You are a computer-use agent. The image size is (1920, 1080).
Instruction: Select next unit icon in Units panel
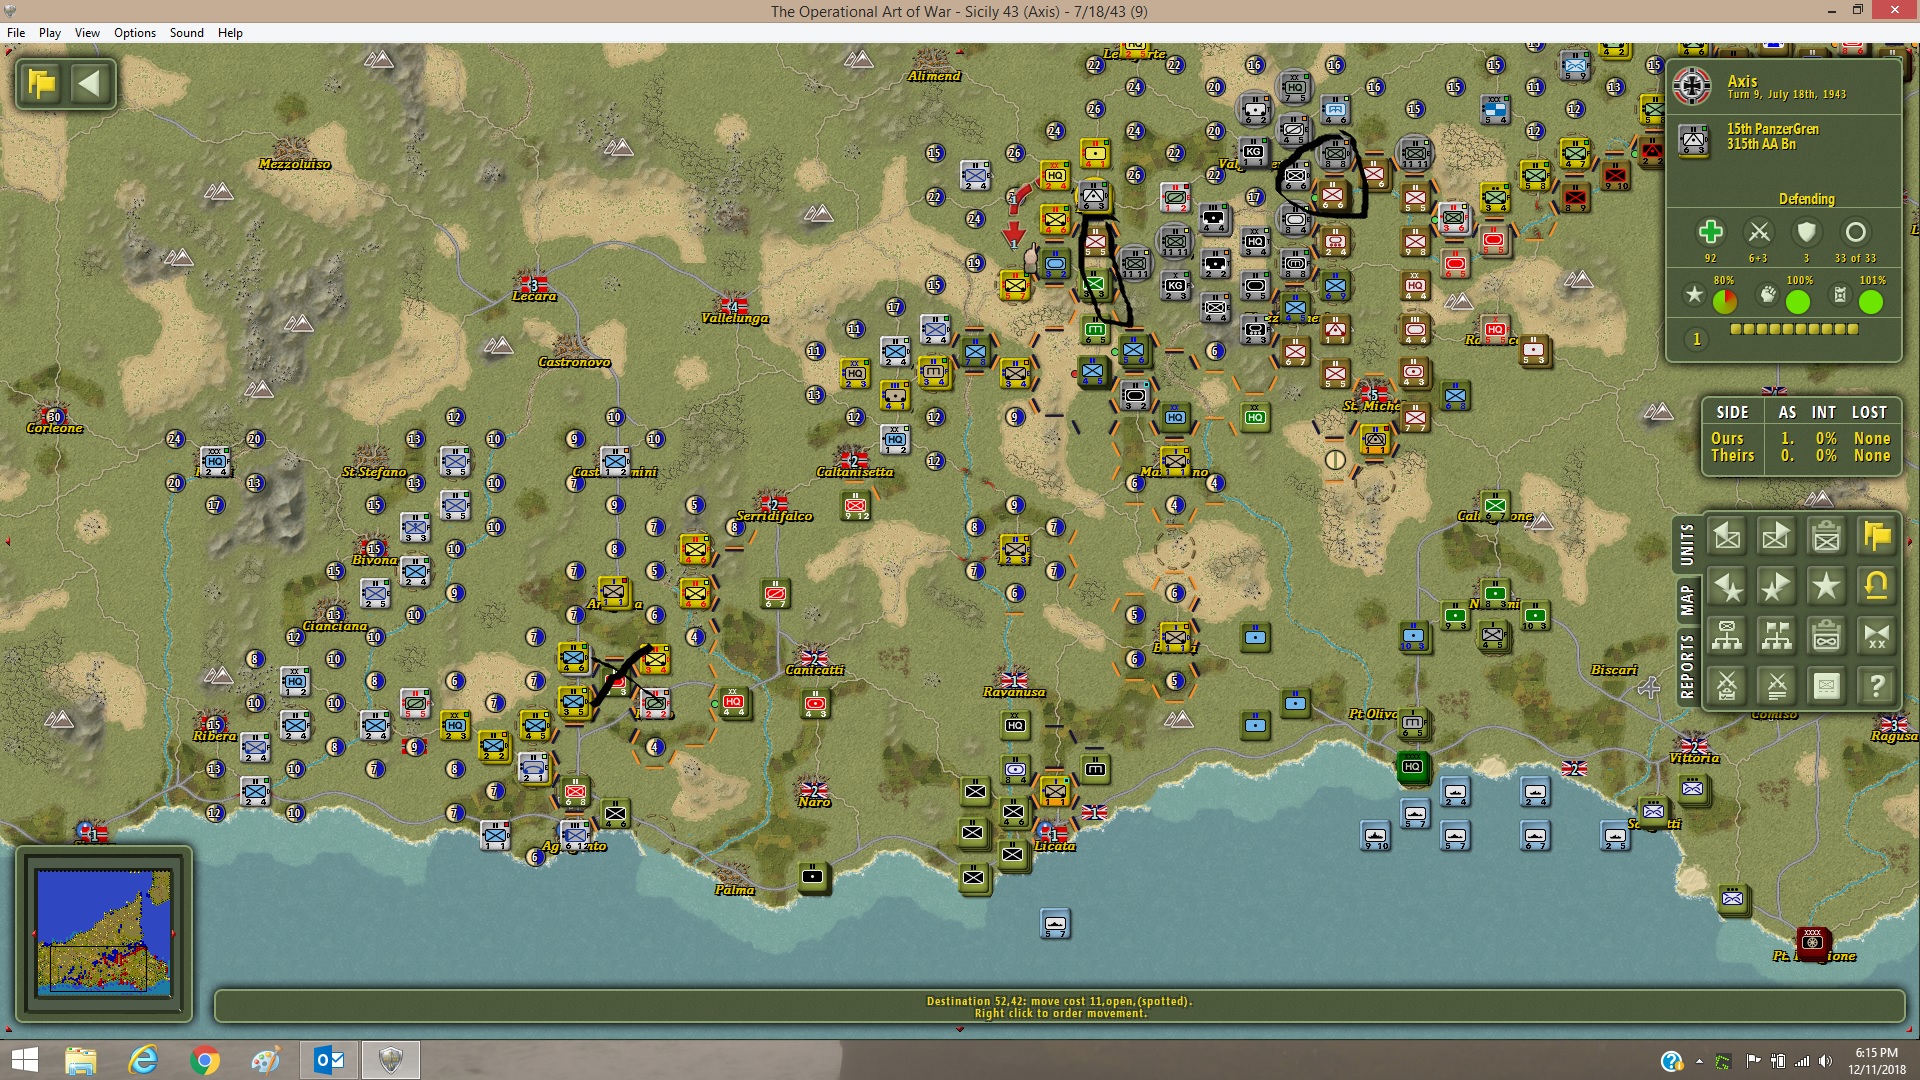click(1776, 537)
